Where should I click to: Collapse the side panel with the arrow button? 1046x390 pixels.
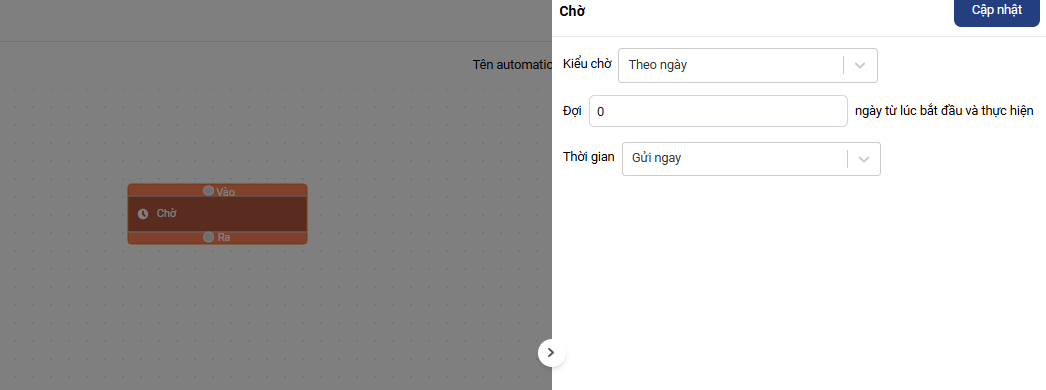click(x=551, y=353)
